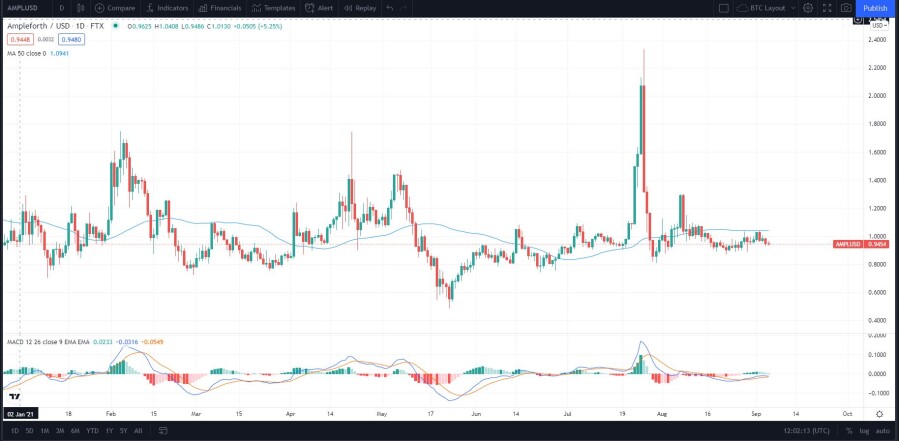Open axis settings gear at bottom right
Image resolution: width=899 pixels, height=441 pixels.
[x=880, y=413]
